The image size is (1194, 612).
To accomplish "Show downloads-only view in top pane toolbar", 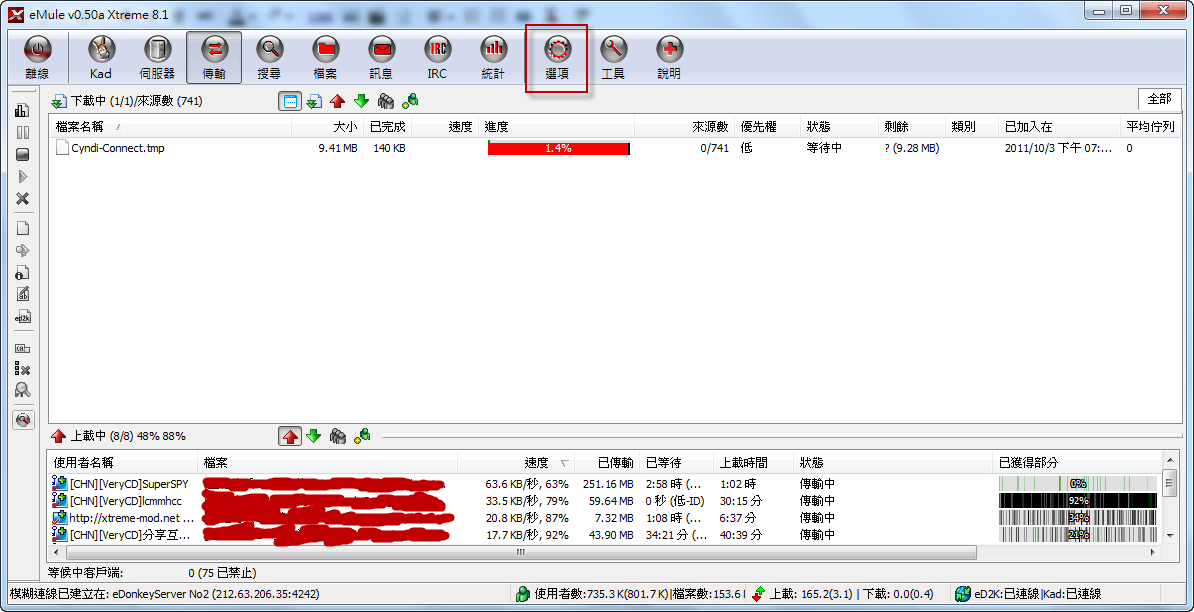I will (x=314, y=100).
